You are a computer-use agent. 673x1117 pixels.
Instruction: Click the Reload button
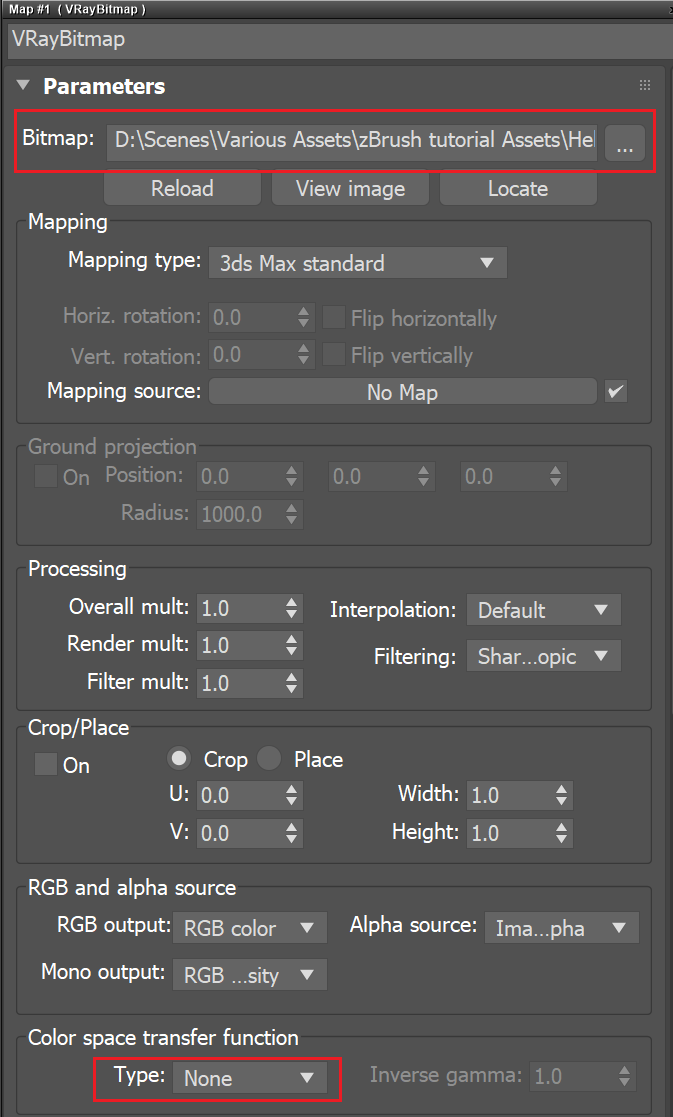point(182,188)
